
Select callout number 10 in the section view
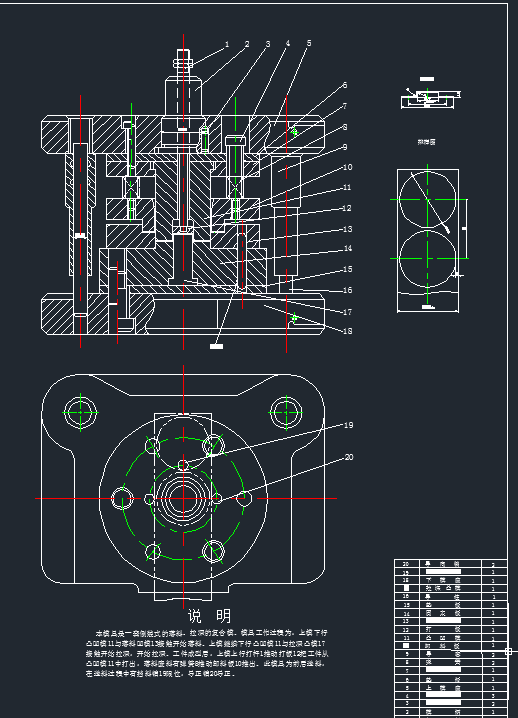pyautogui.click(x=348, y=167)
